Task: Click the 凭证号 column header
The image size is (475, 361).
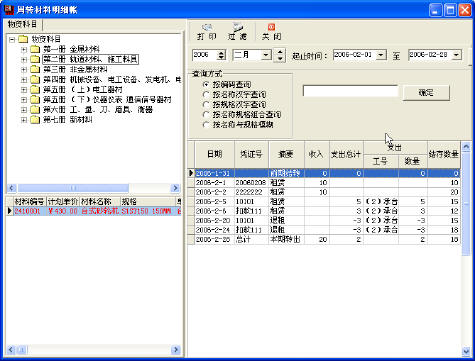Action: click(x=251, y=154)
